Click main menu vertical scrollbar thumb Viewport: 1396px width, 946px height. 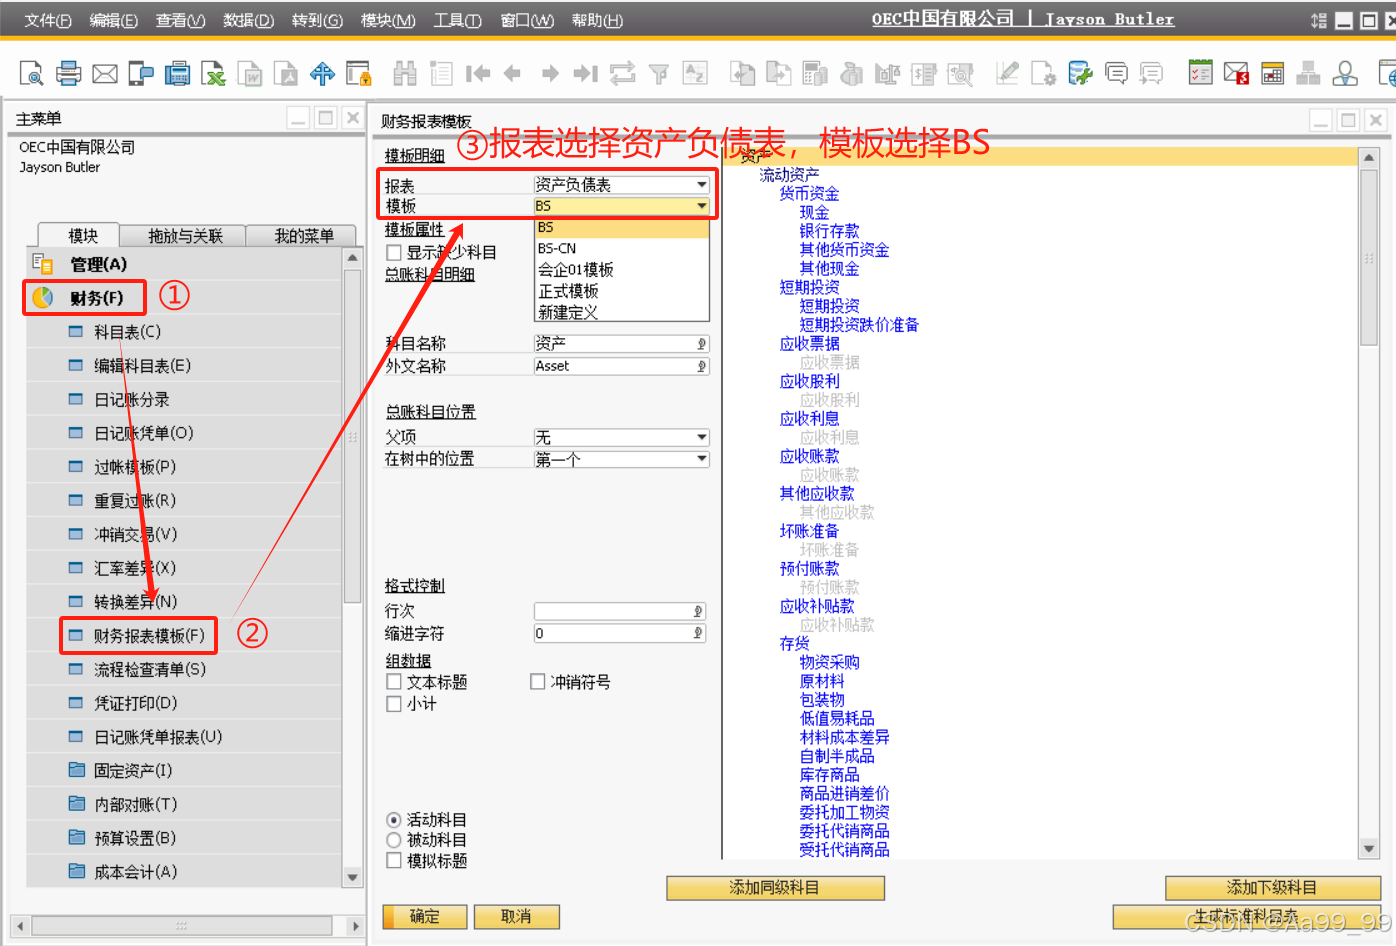352,435
